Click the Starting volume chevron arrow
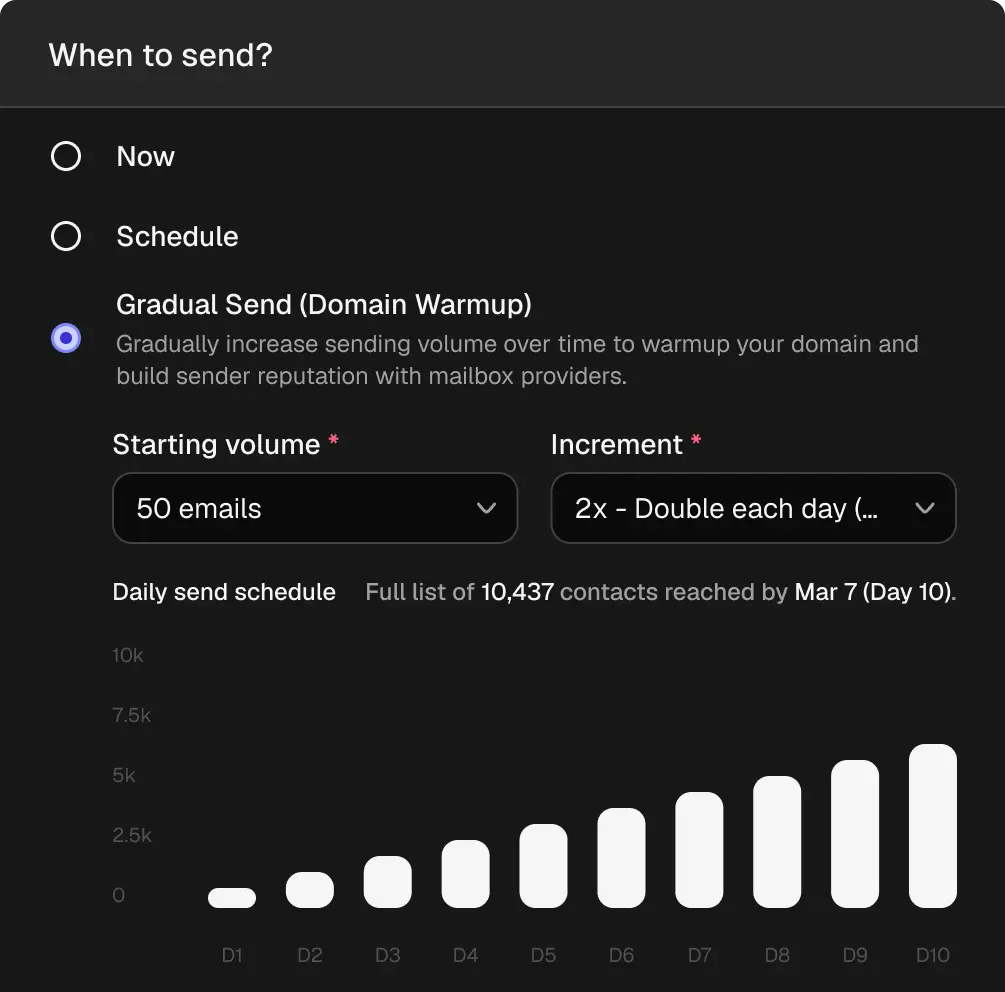Viewport: 1005px width, 992px height. coord(487,508)
